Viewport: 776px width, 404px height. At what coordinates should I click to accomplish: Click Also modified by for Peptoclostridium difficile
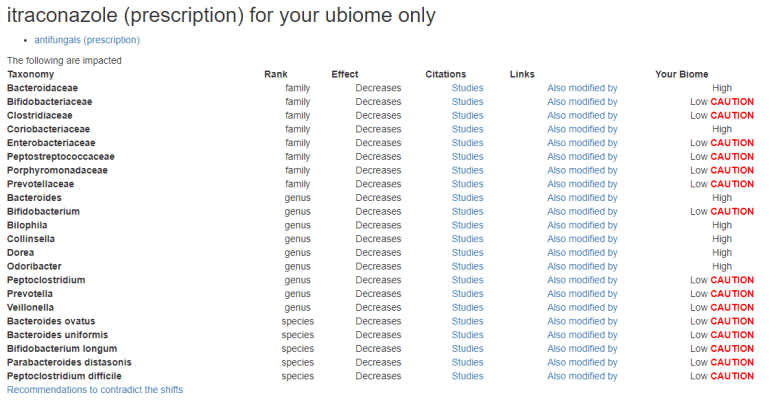(x=582, y=377)
